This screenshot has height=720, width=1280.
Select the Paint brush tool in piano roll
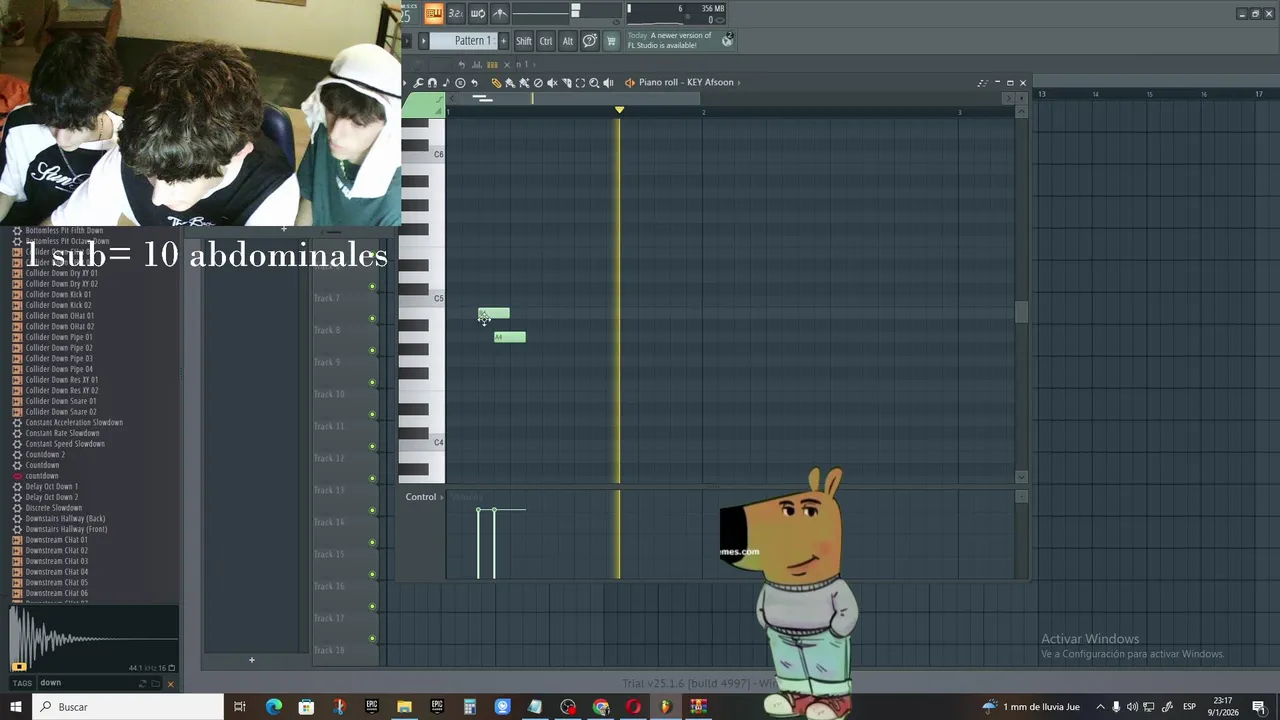[x=510, y=83]
